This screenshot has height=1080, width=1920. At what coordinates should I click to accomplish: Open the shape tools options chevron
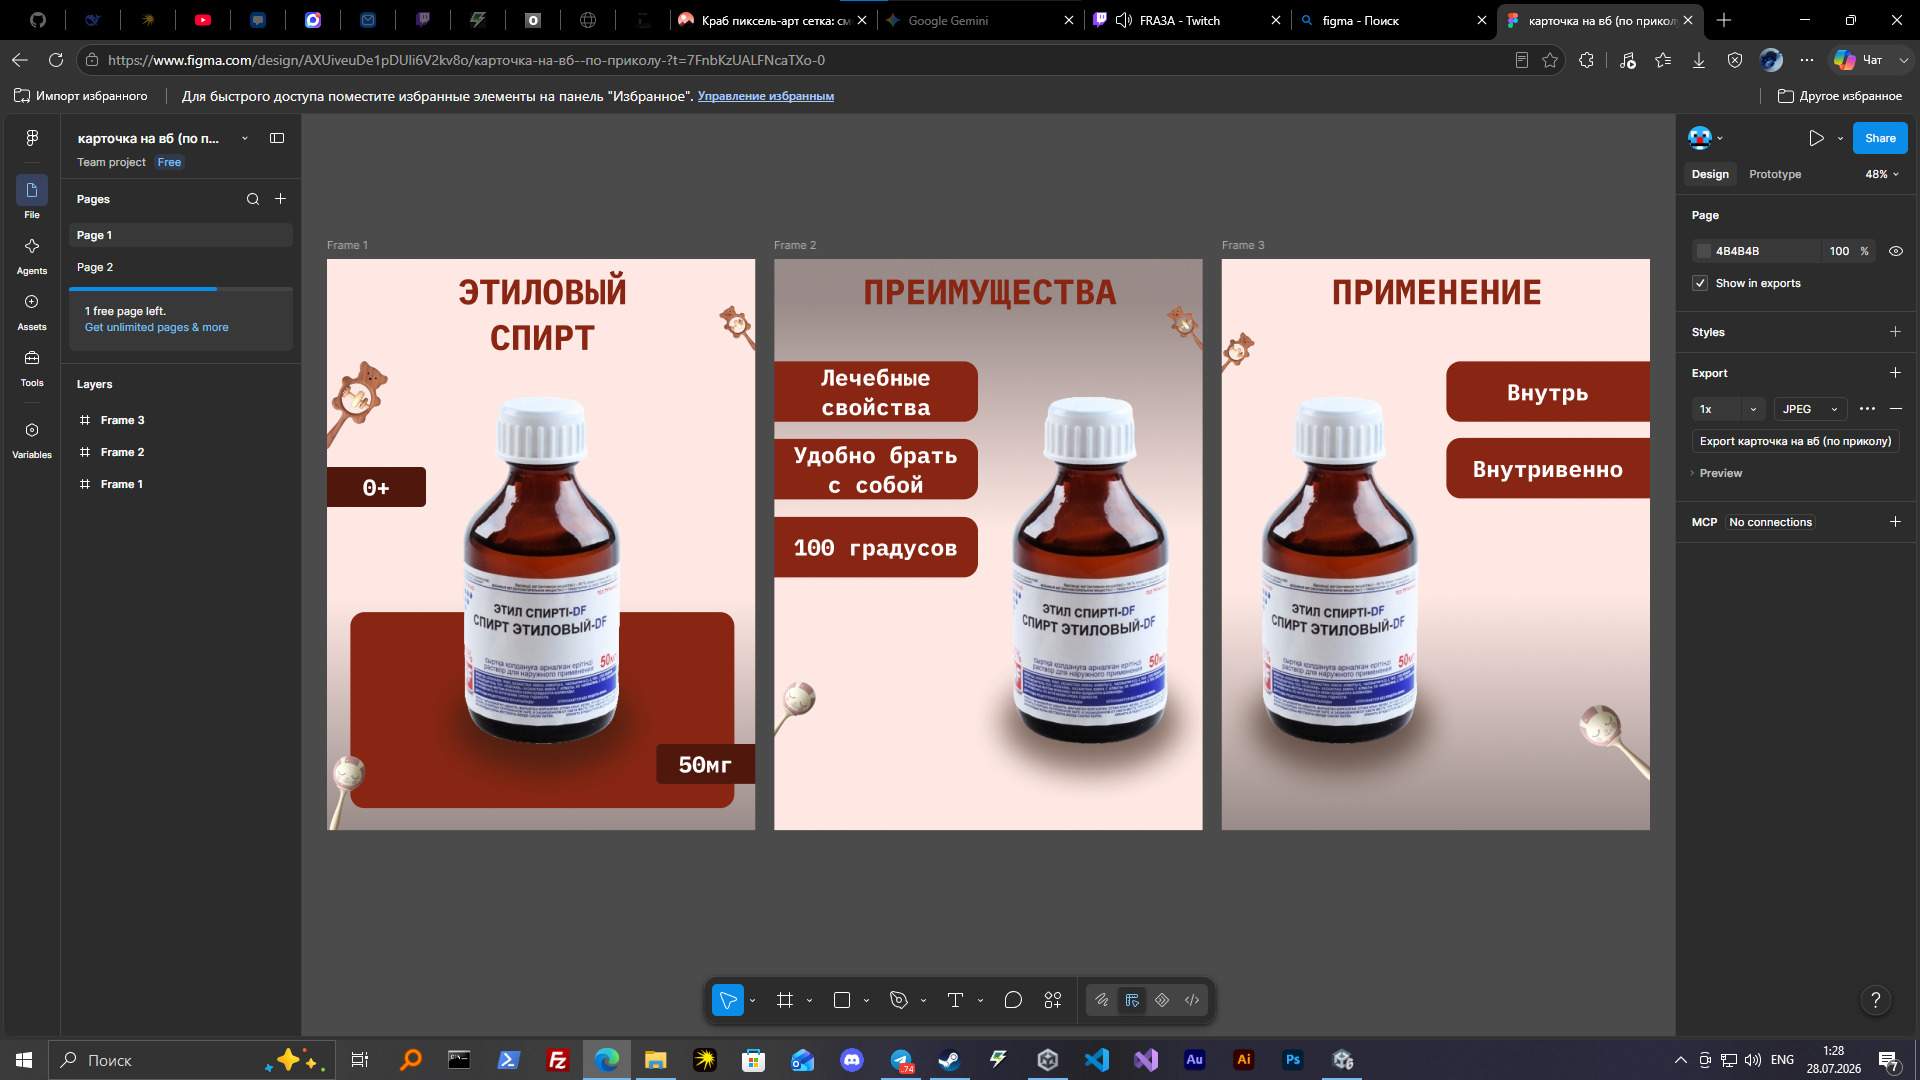tap(866, 1000)
